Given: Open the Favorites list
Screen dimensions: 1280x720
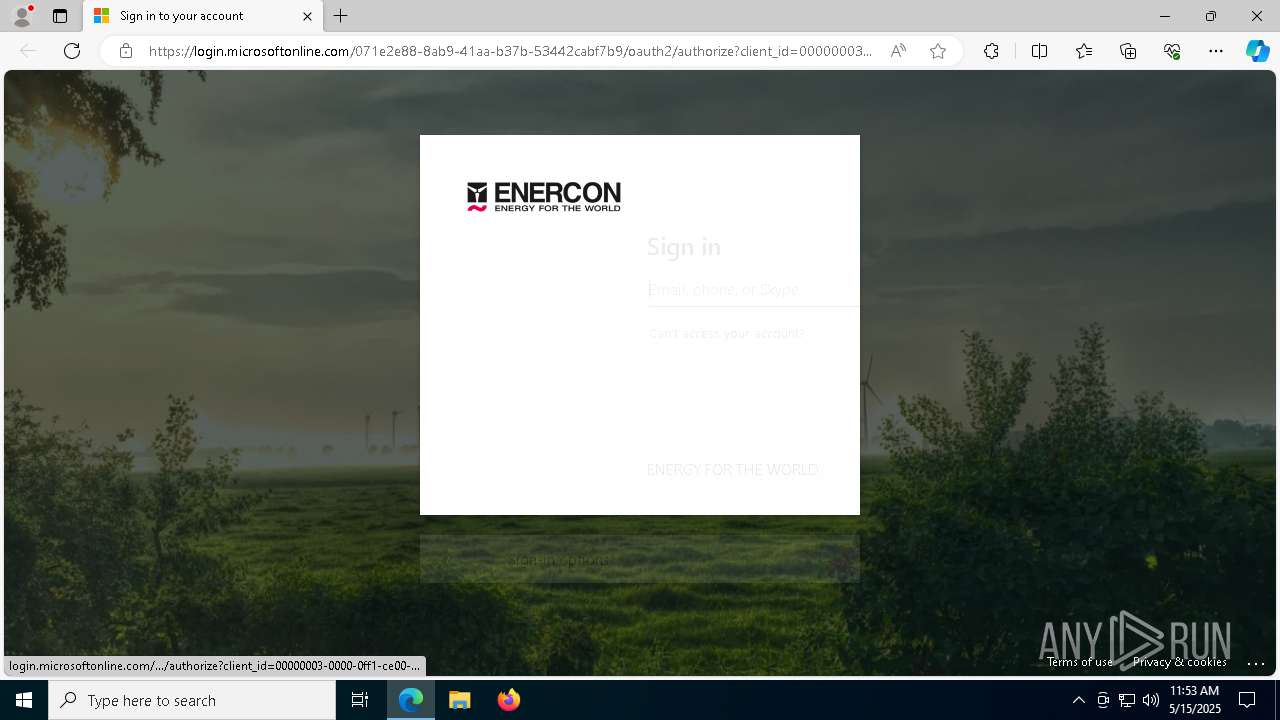Looking at the screenshot, I should 1084,51.
